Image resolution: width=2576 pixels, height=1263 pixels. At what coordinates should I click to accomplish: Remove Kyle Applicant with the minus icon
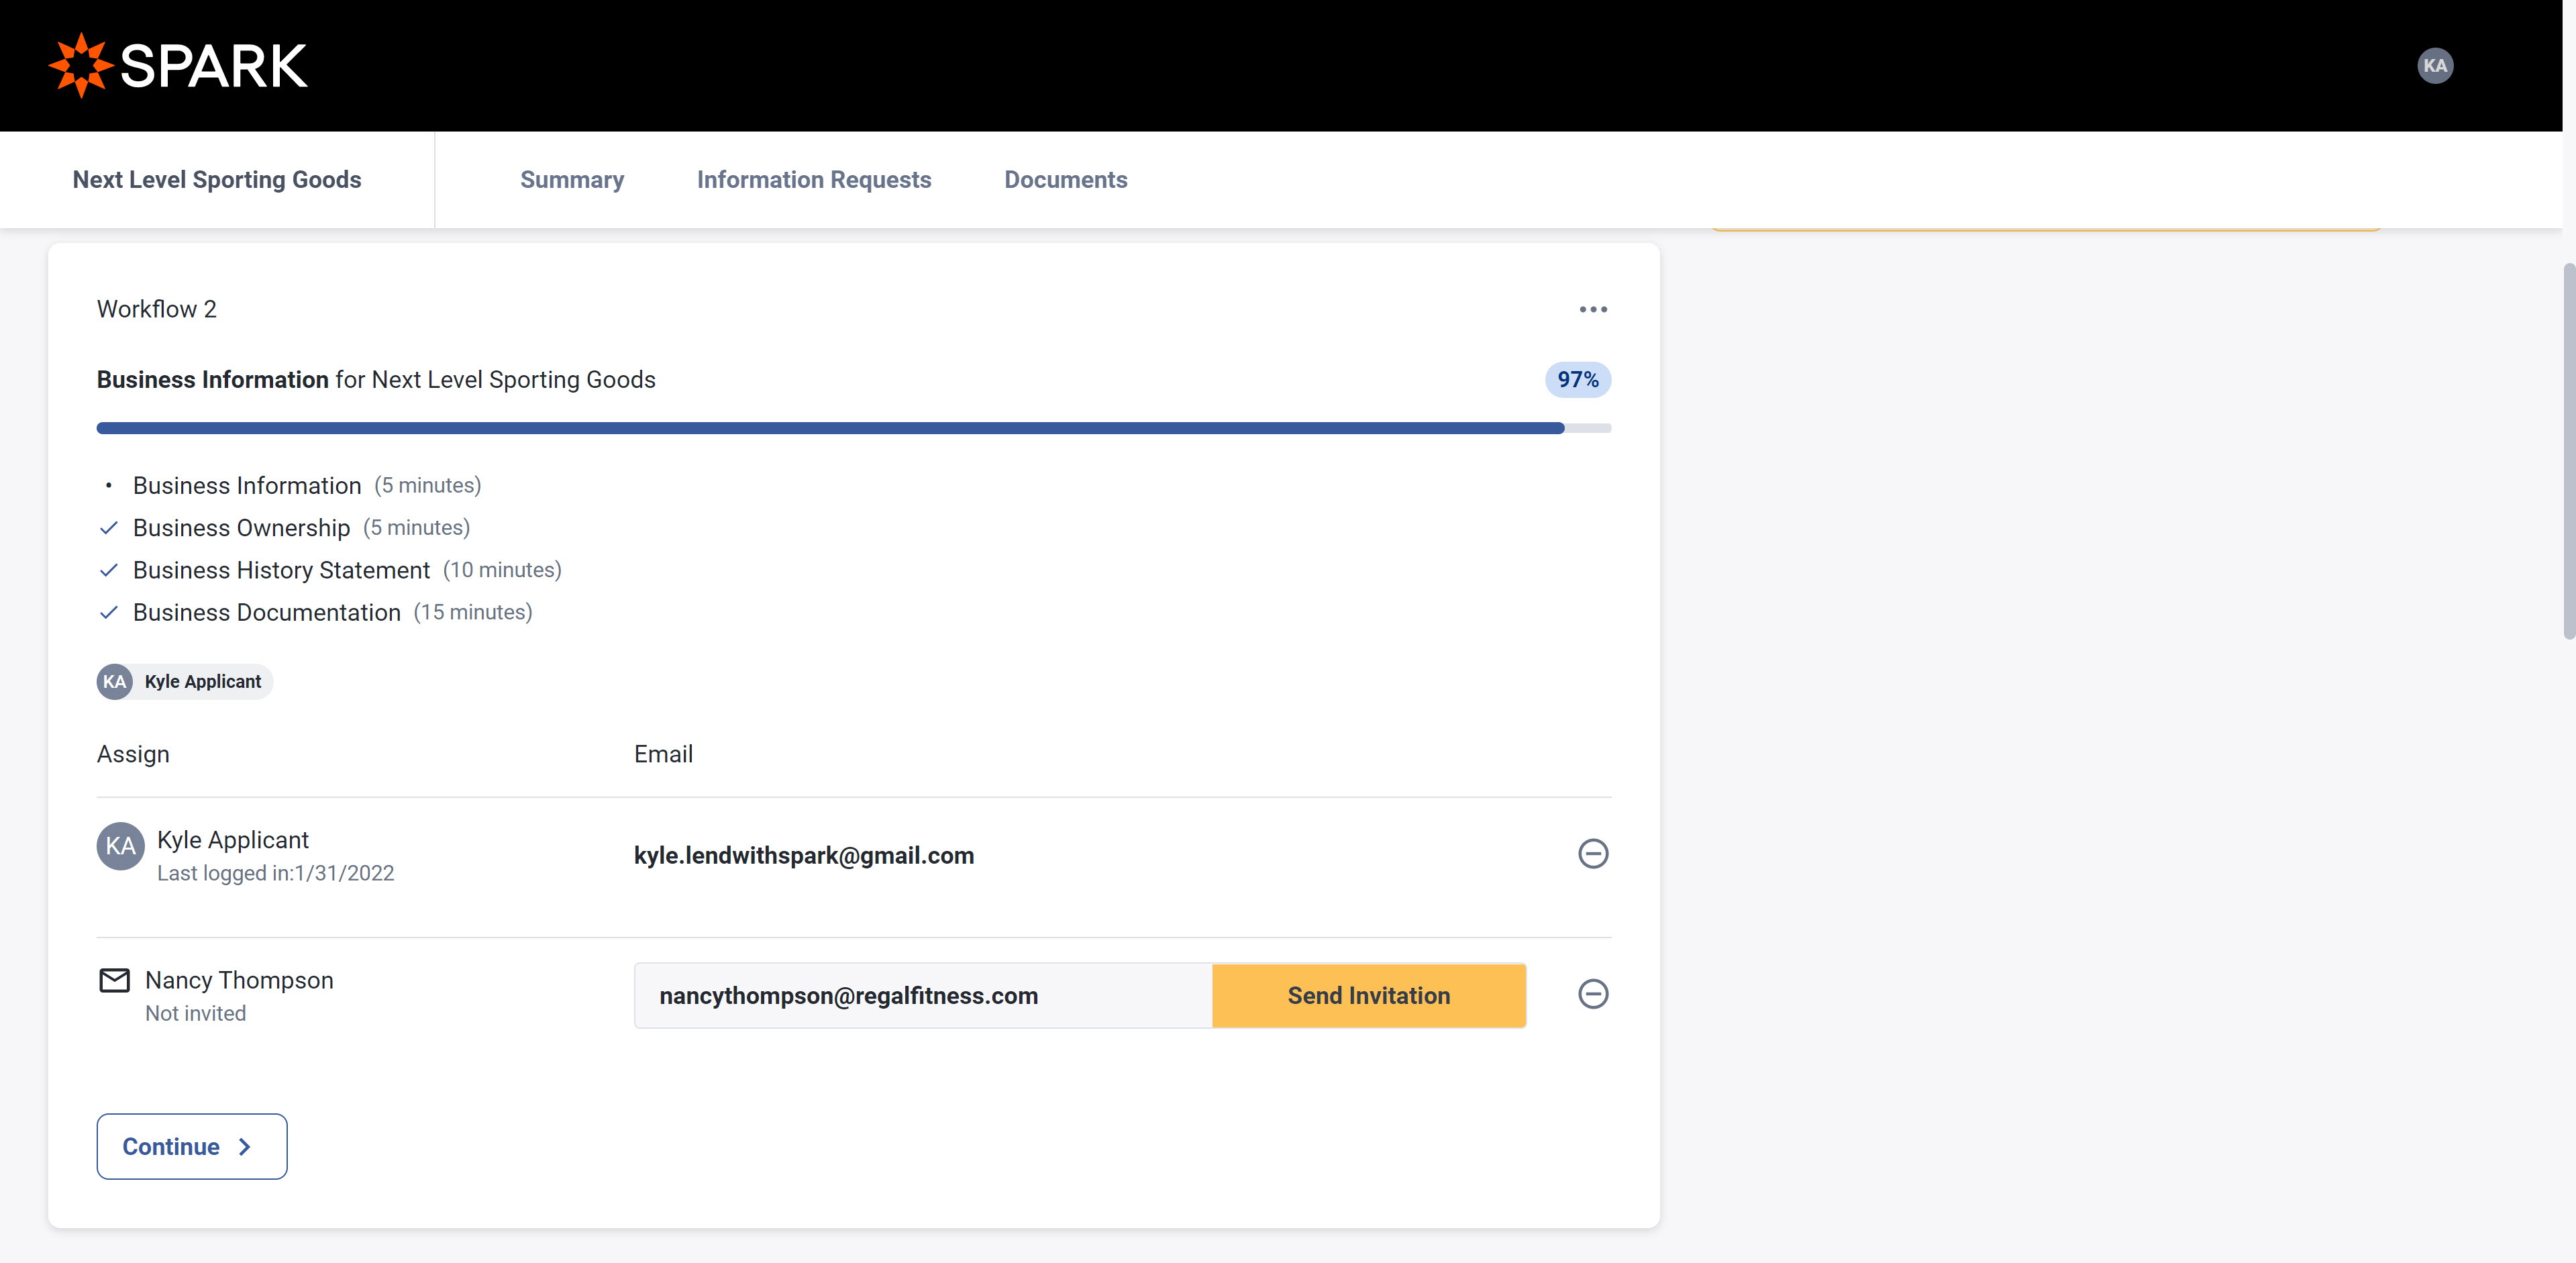click(x=1592, y=854)
